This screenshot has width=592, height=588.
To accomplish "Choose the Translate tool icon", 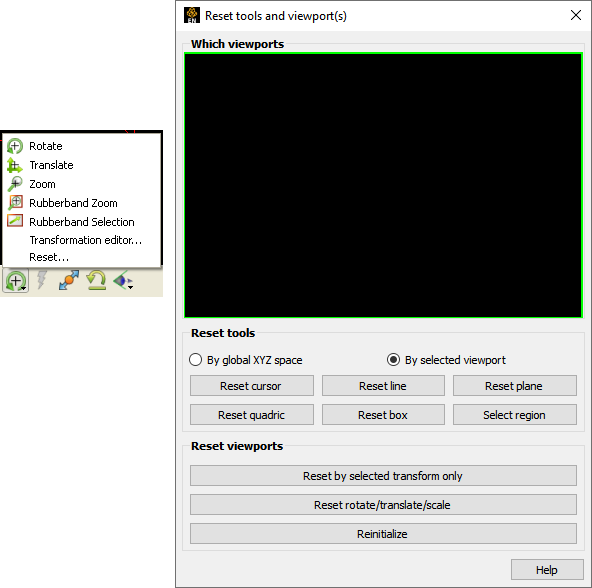I will point(15,165).
